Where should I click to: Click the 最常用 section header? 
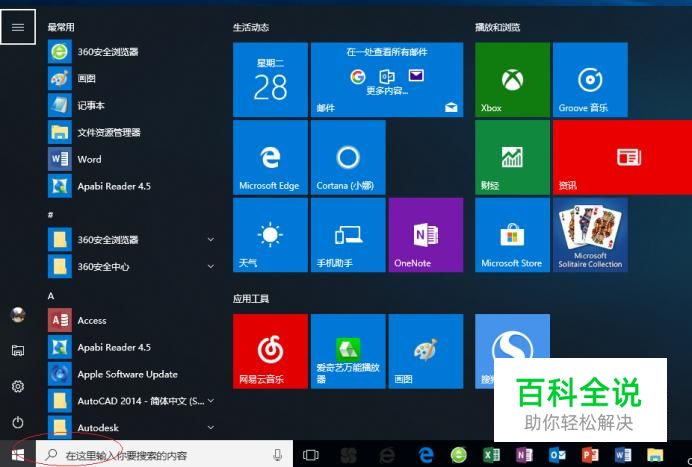(x=61, y=27)
